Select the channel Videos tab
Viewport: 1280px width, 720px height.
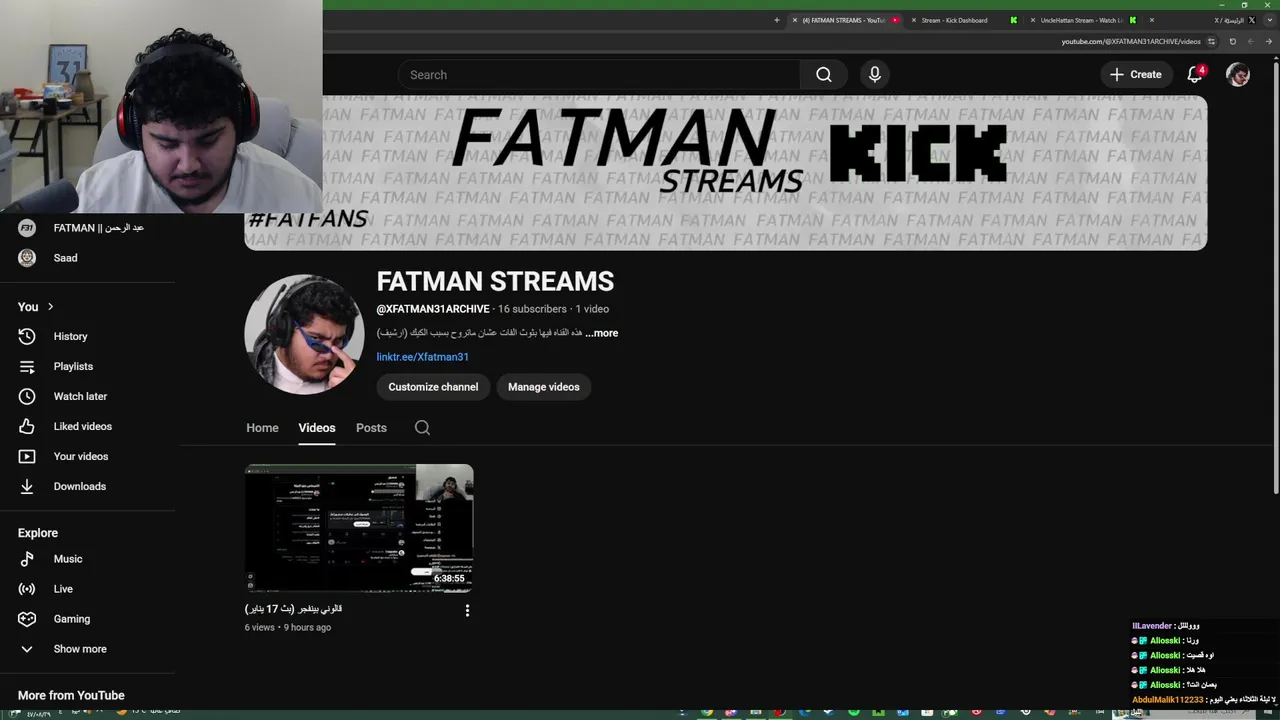[x=317, y=428]
